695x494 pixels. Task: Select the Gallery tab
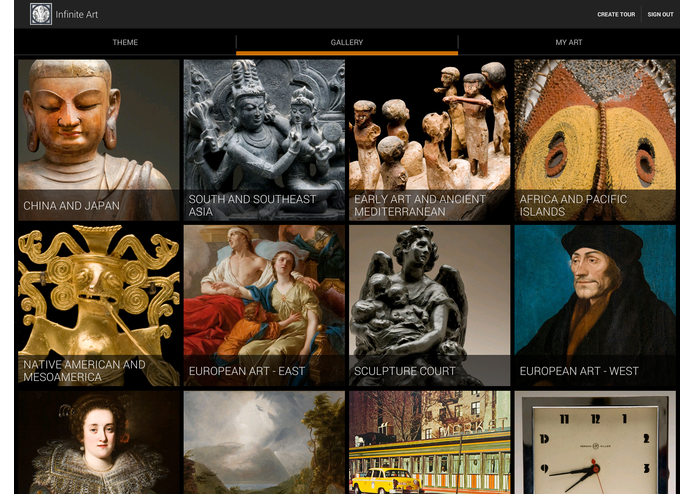click(x=347, y=43)
